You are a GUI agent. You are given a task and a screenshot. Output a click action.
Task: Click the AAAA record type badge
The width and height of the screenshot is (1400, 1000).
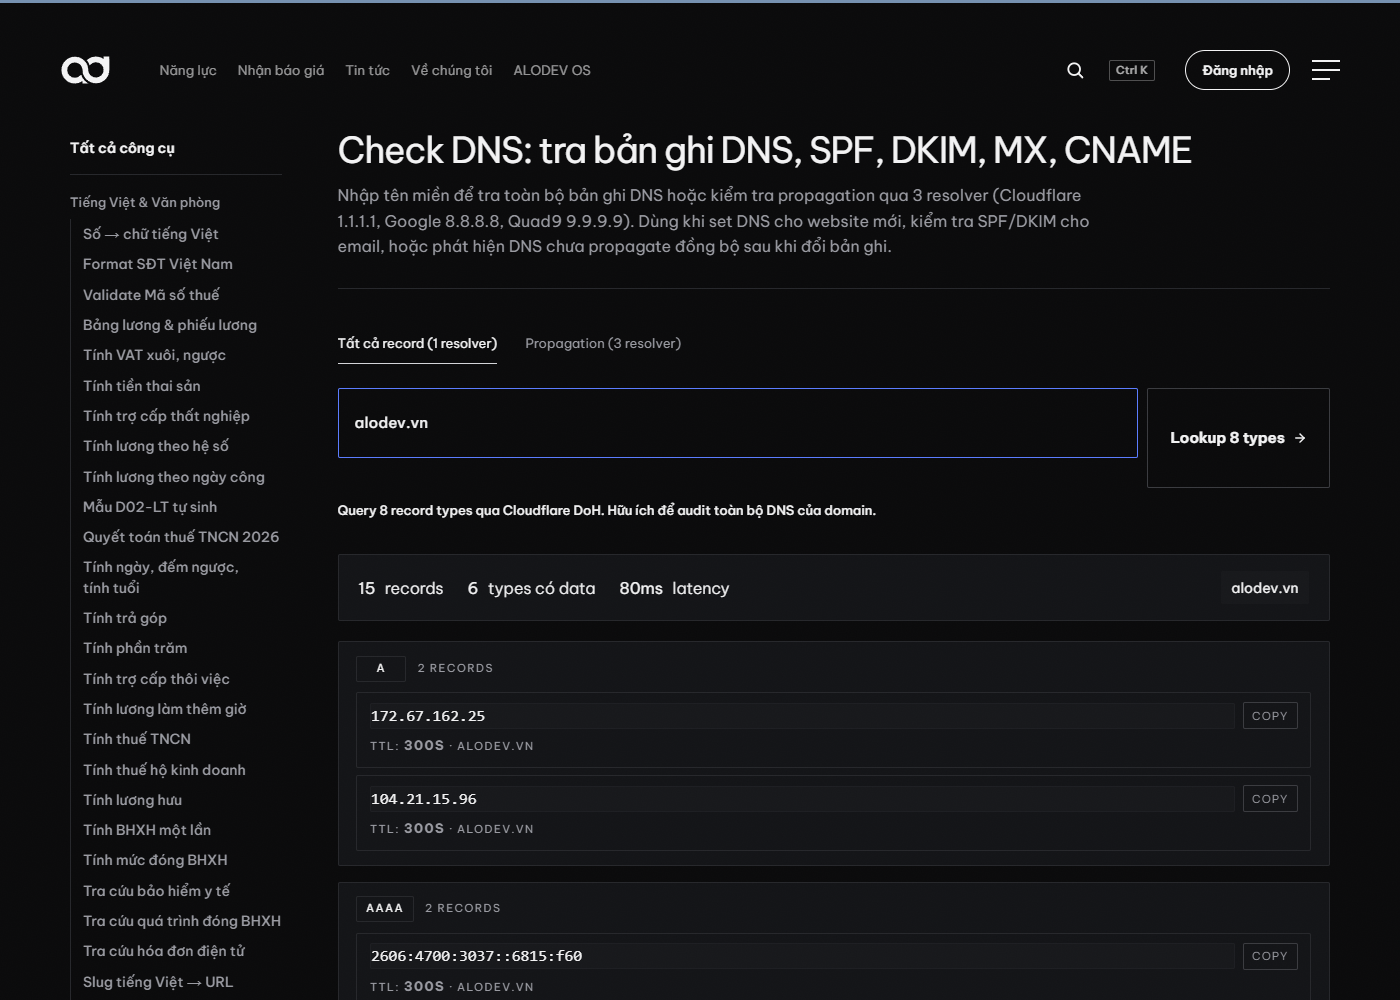[385, 908]
